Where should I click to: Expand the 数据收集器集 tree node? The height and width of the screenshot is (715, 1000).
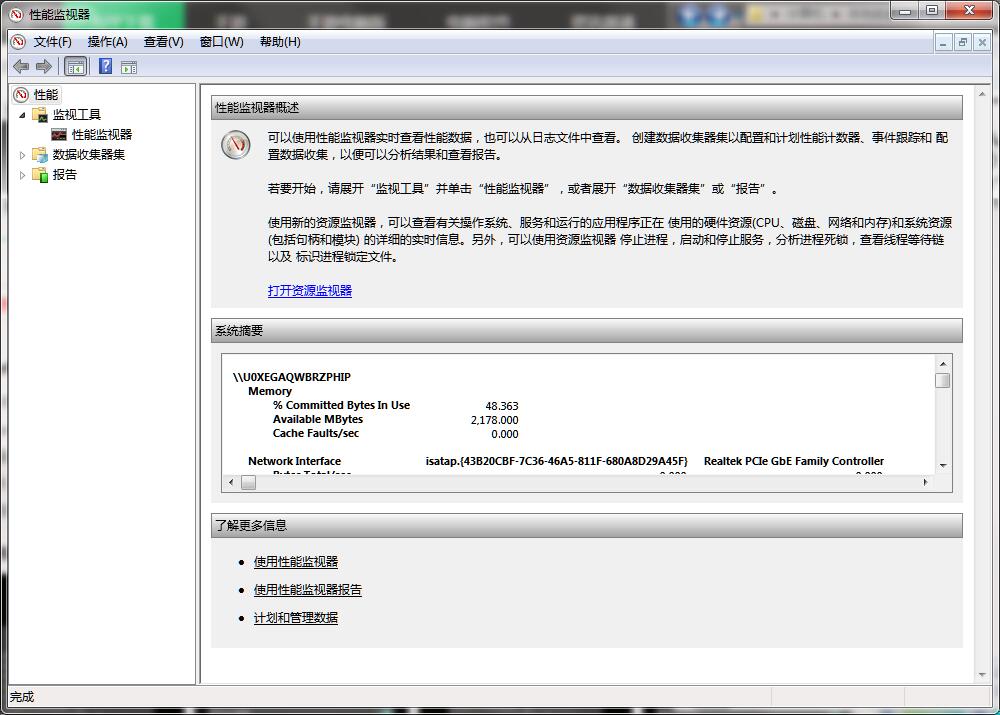click(22, 155)
